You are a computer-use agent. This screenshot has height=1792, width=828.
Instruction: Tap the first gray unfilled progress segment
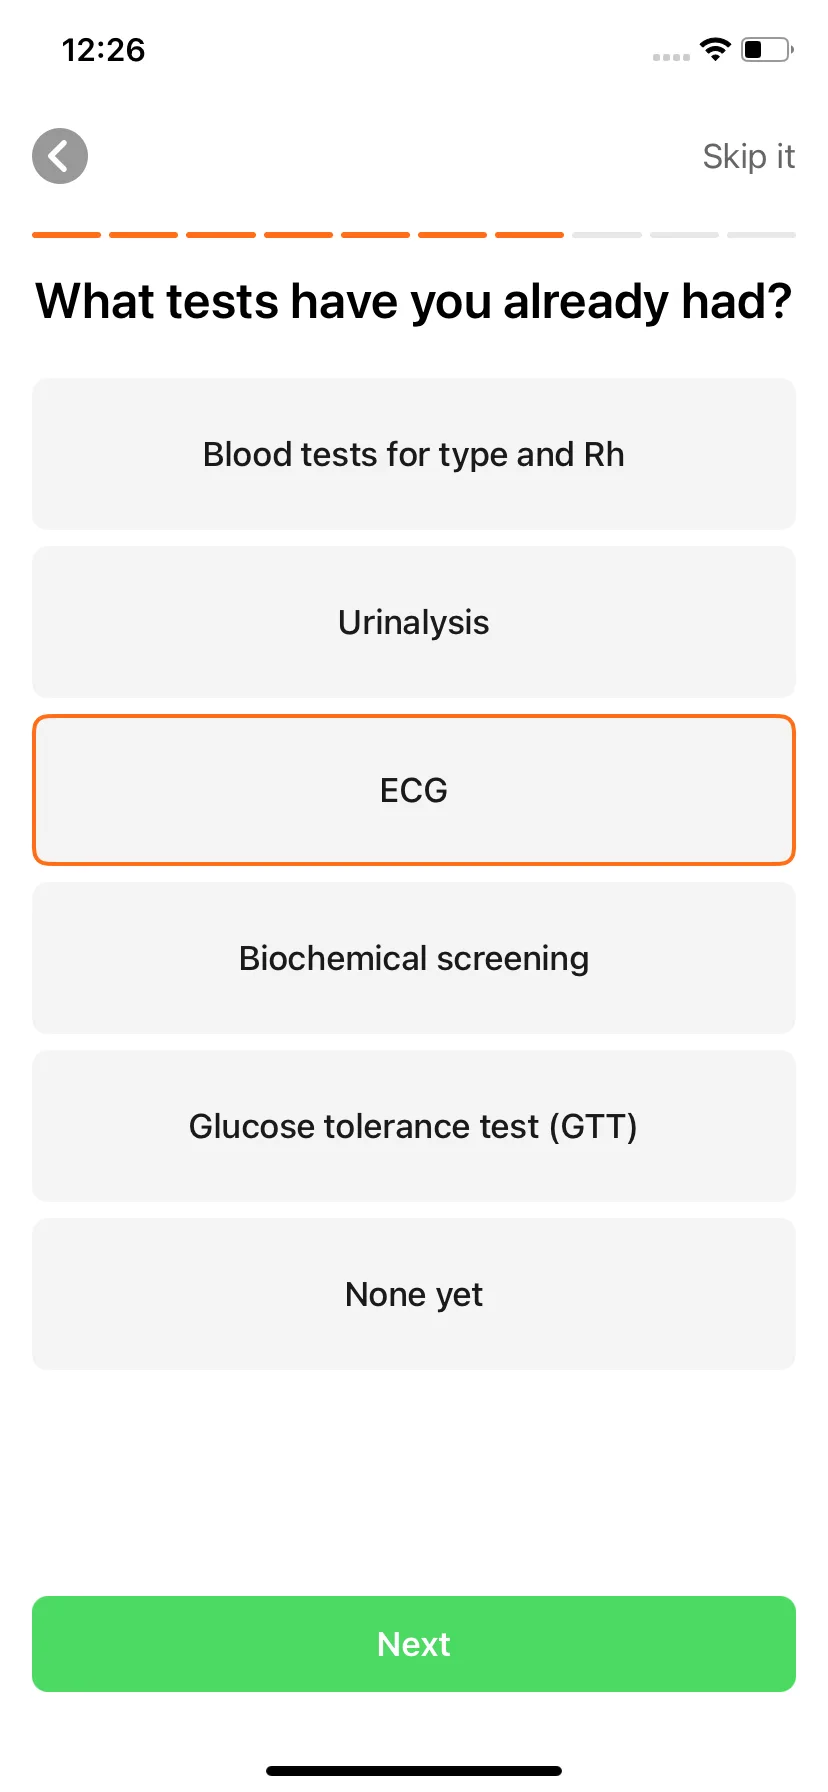[x=607, y=235]
